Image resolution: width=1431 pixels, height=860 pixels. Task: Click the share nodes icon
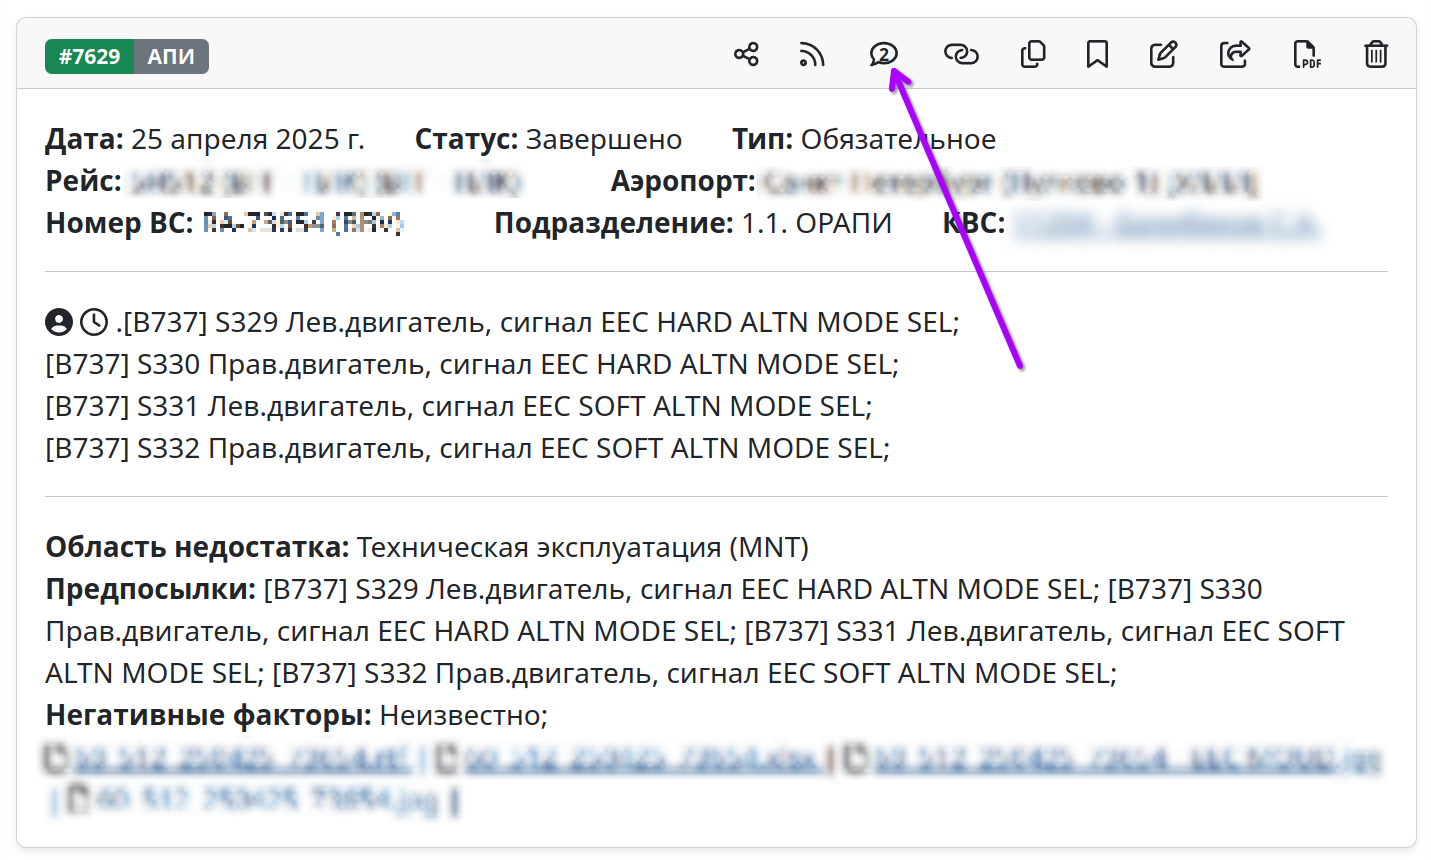coord(746,54)
